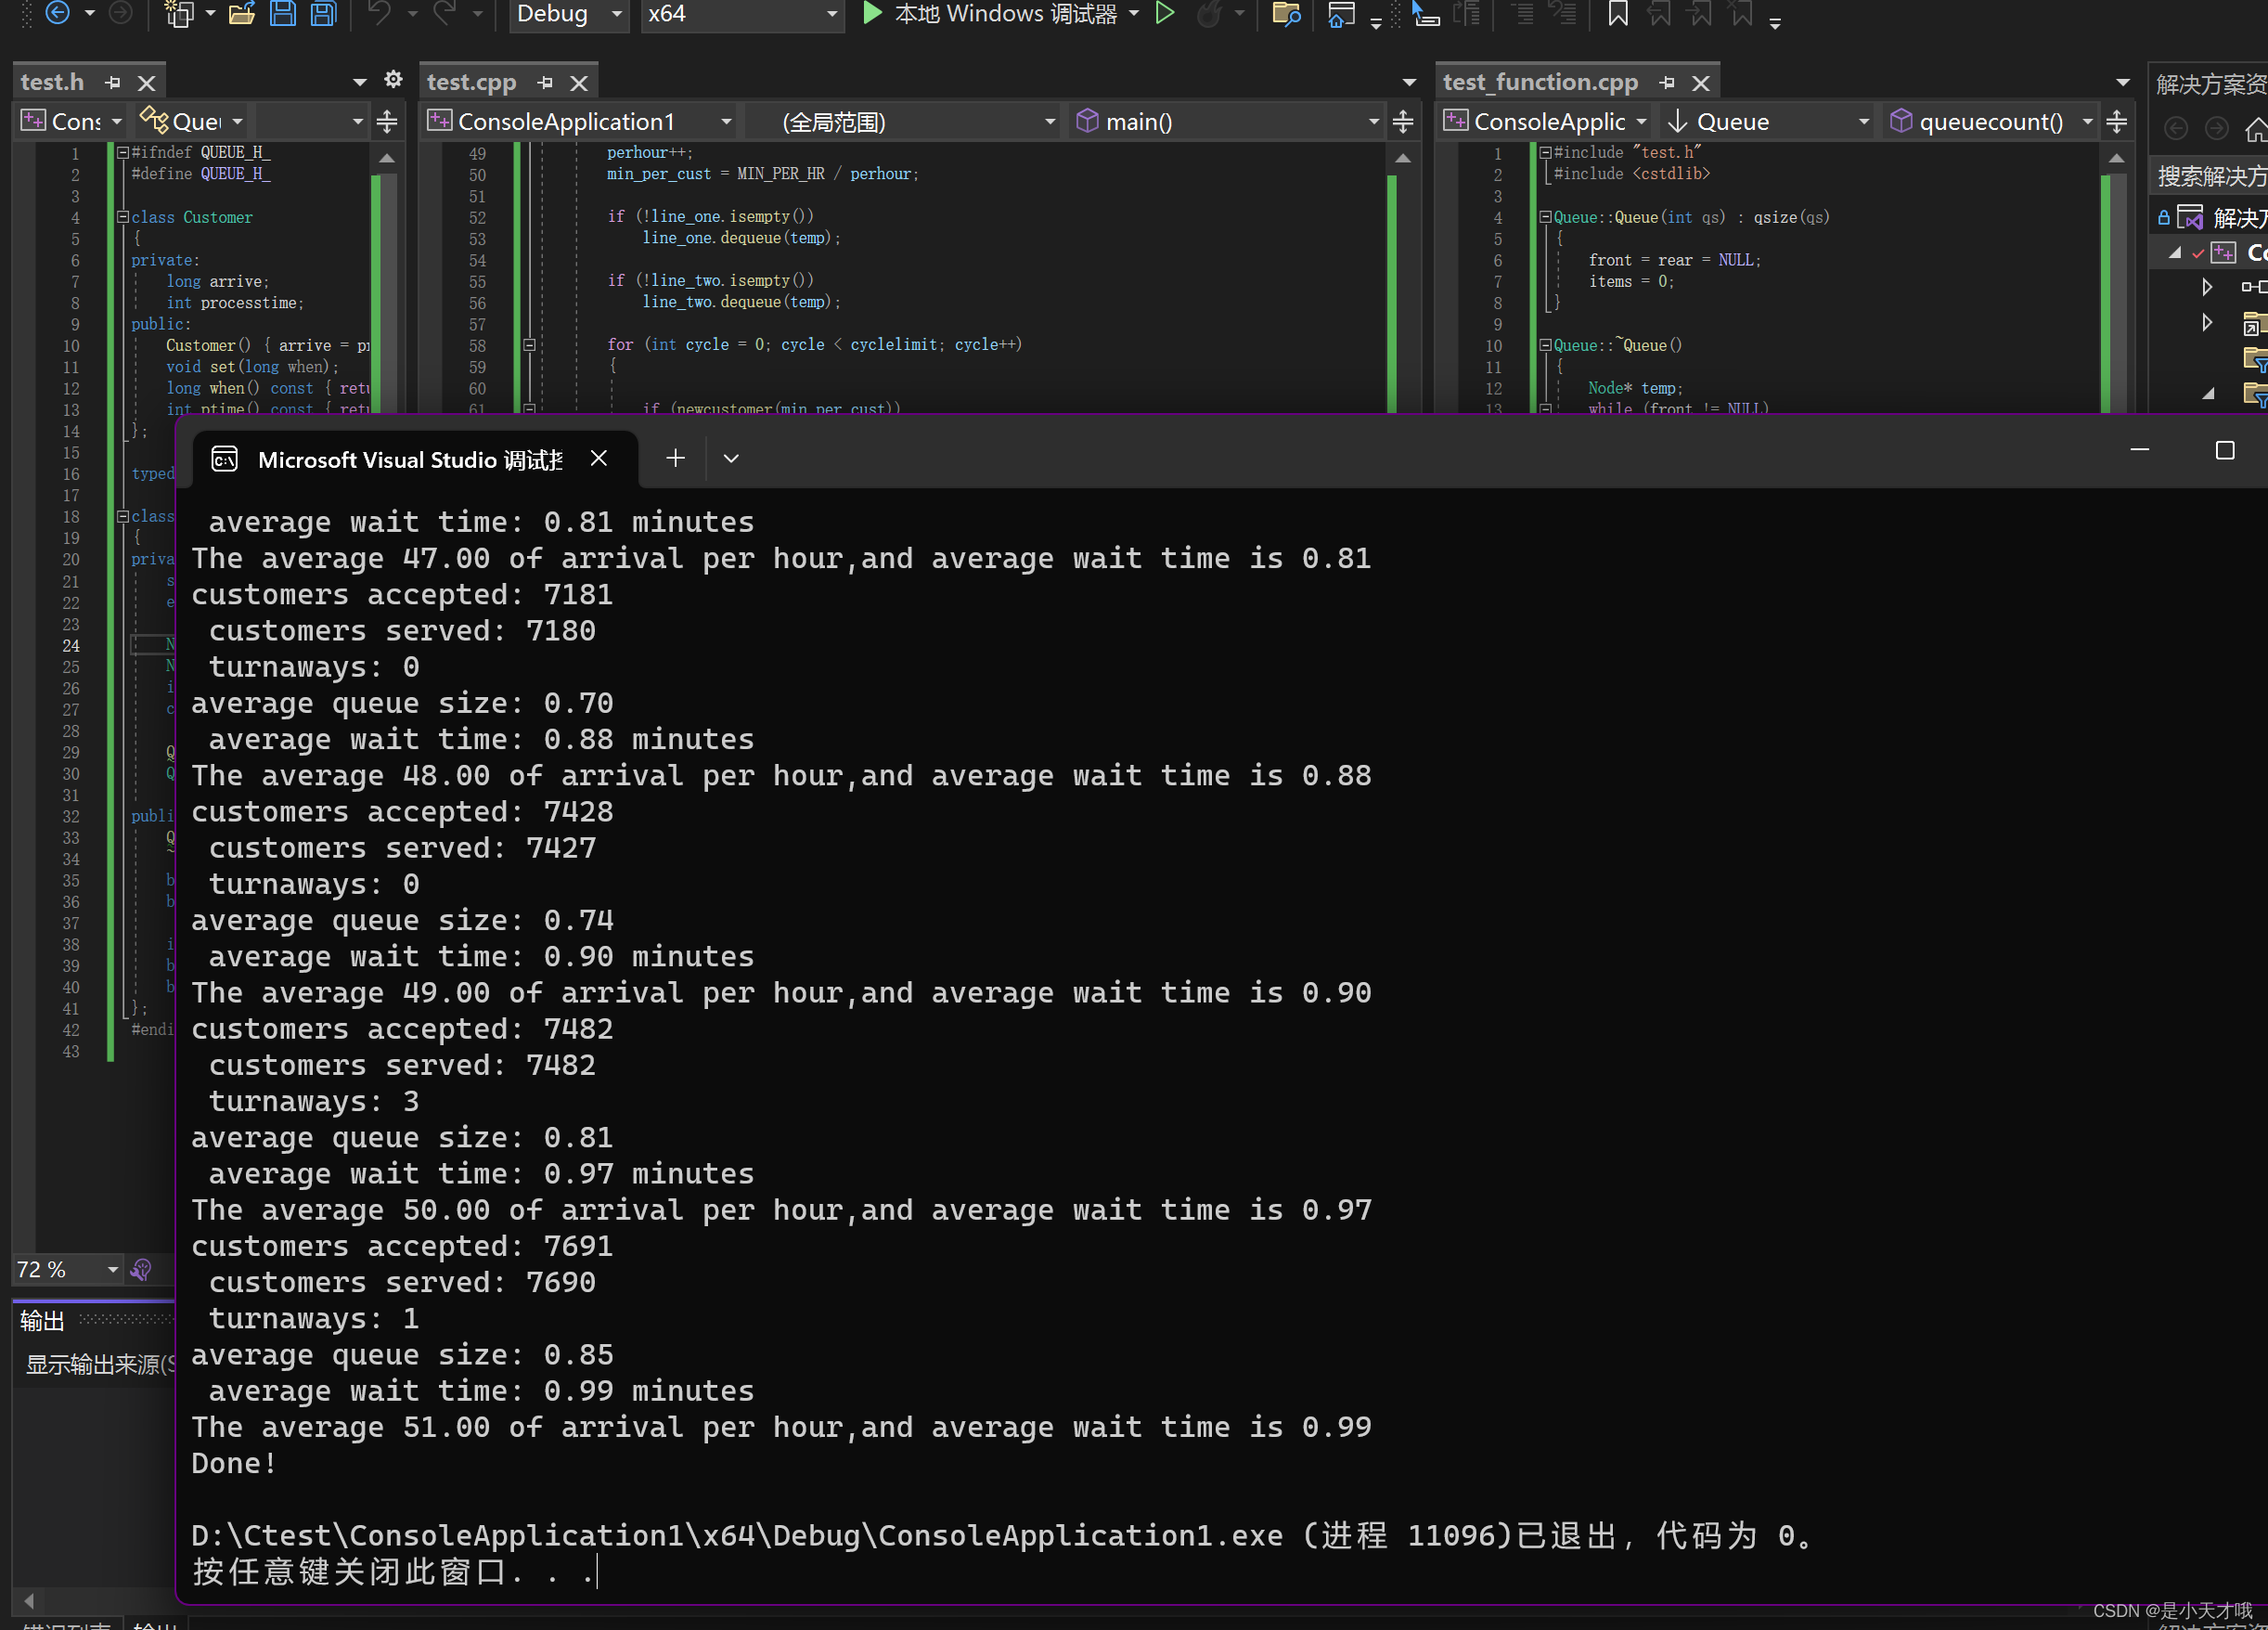Switch to the test.h tab

pos(53,82)
